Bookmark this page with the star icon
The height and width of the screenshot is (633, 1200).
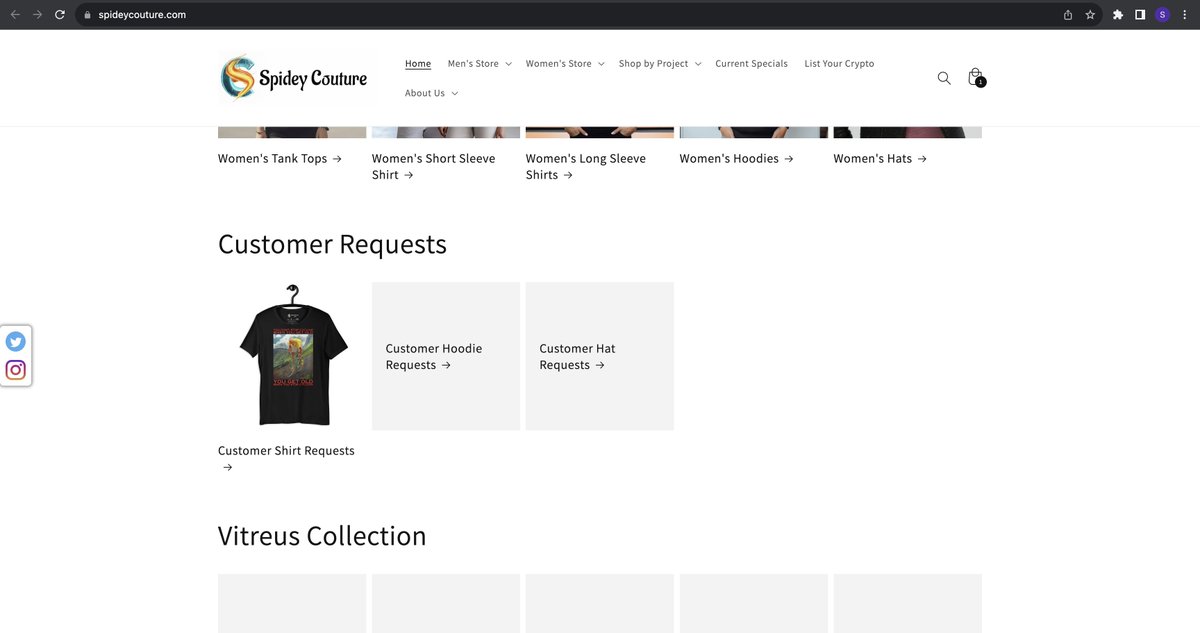coord(1090,15)
